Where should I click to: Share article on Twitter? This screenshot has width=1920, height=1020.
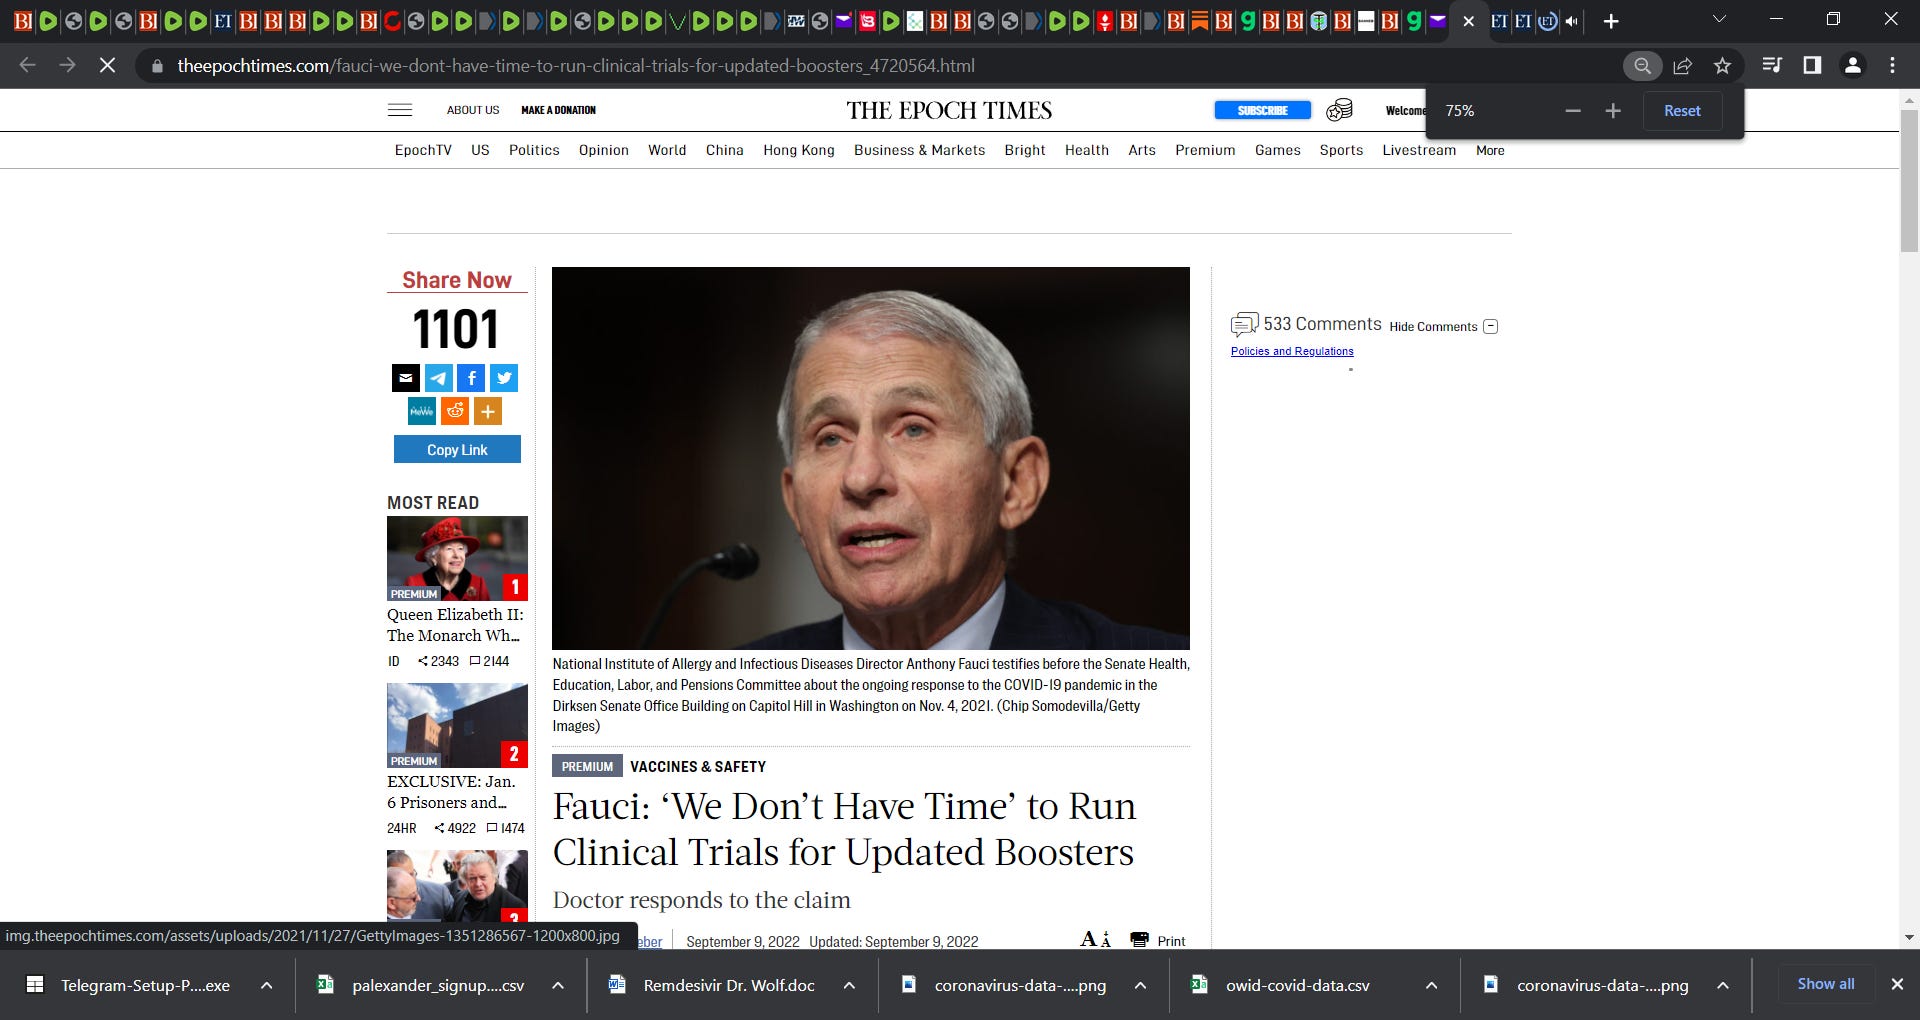click(x=504, y=378)
